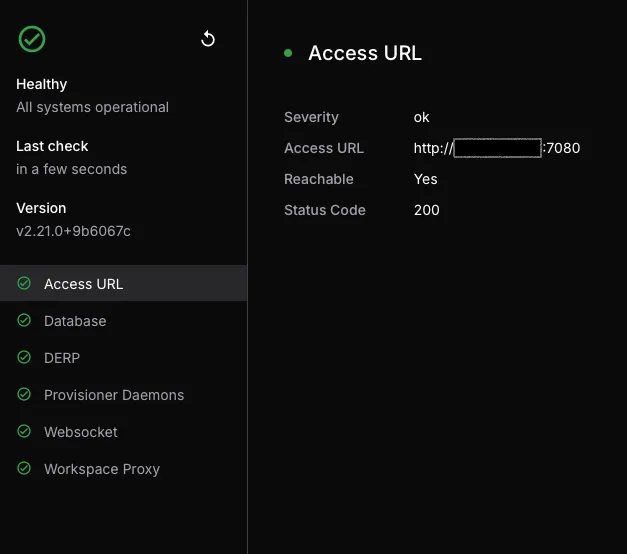Select Provisioner Daemons in the sidebar
The width and height of the screenshot is (627, 554).
(x=114, y=395)
